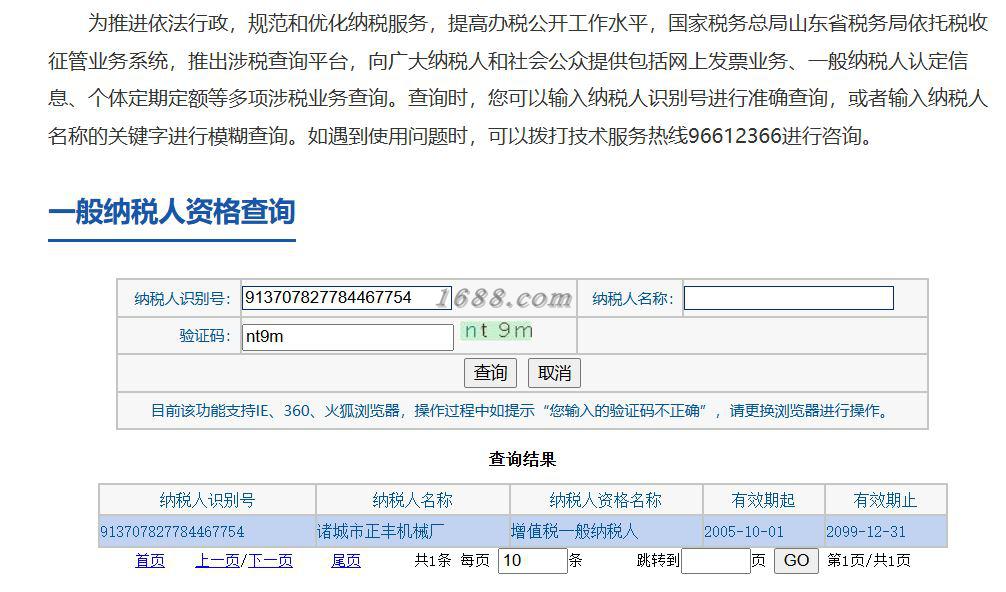Select the date cell 2099-12-31
The image size is (1006, 592).
[886, 532]
